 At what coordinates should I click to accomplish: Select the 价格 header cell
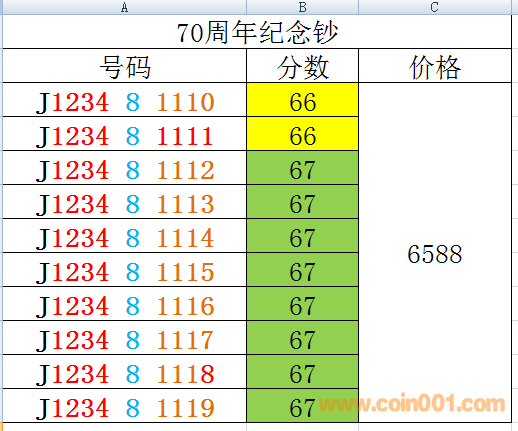coord(435,66)
